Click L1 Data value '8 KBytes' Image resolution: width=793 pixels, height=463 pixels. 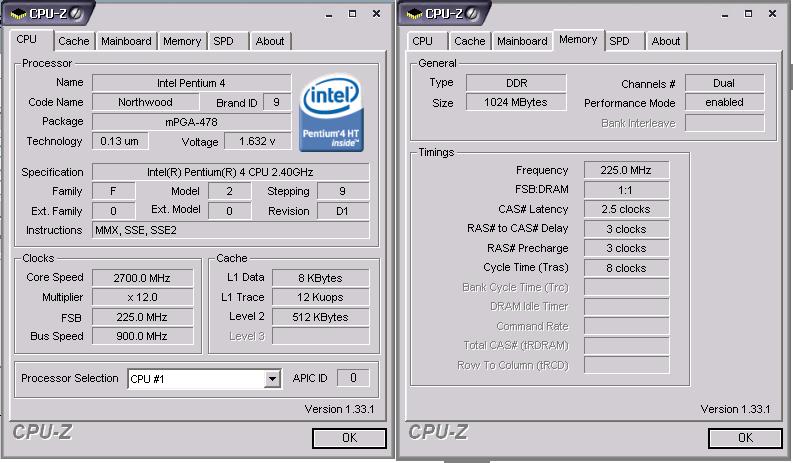(x=321, y=278)
